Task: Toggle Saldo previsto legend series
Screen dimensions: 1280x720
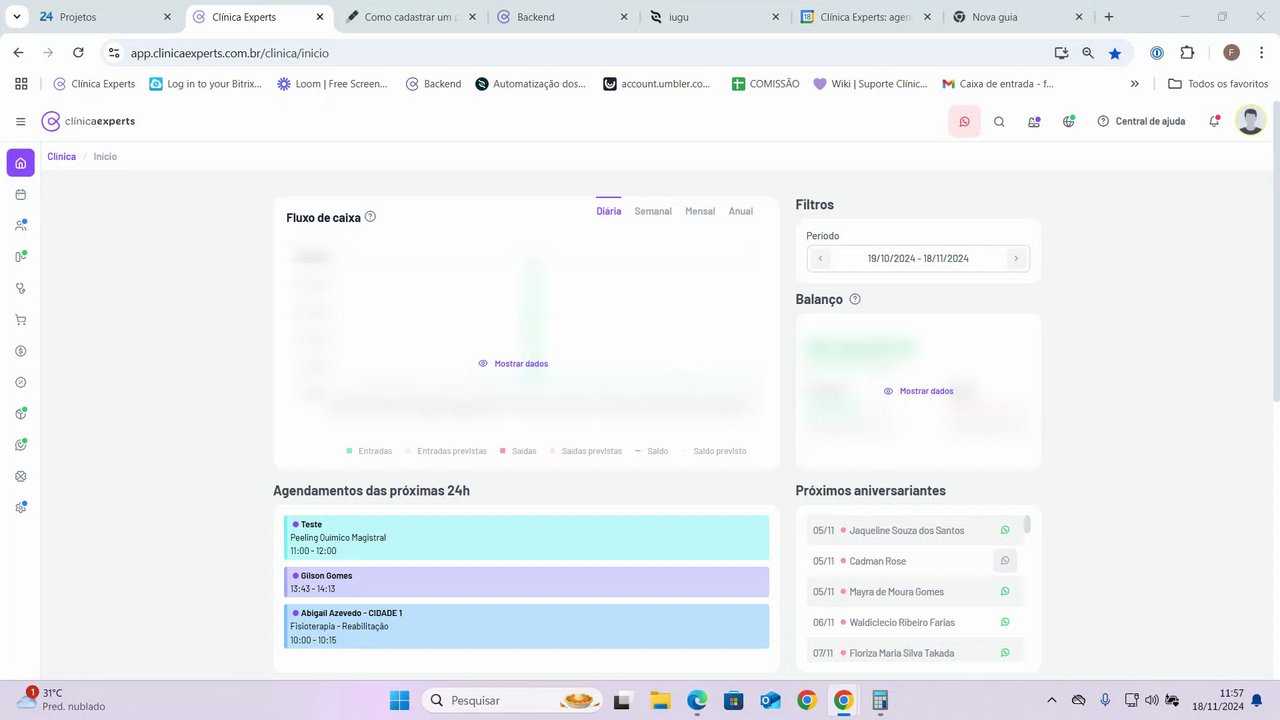Action: point(714,451)
